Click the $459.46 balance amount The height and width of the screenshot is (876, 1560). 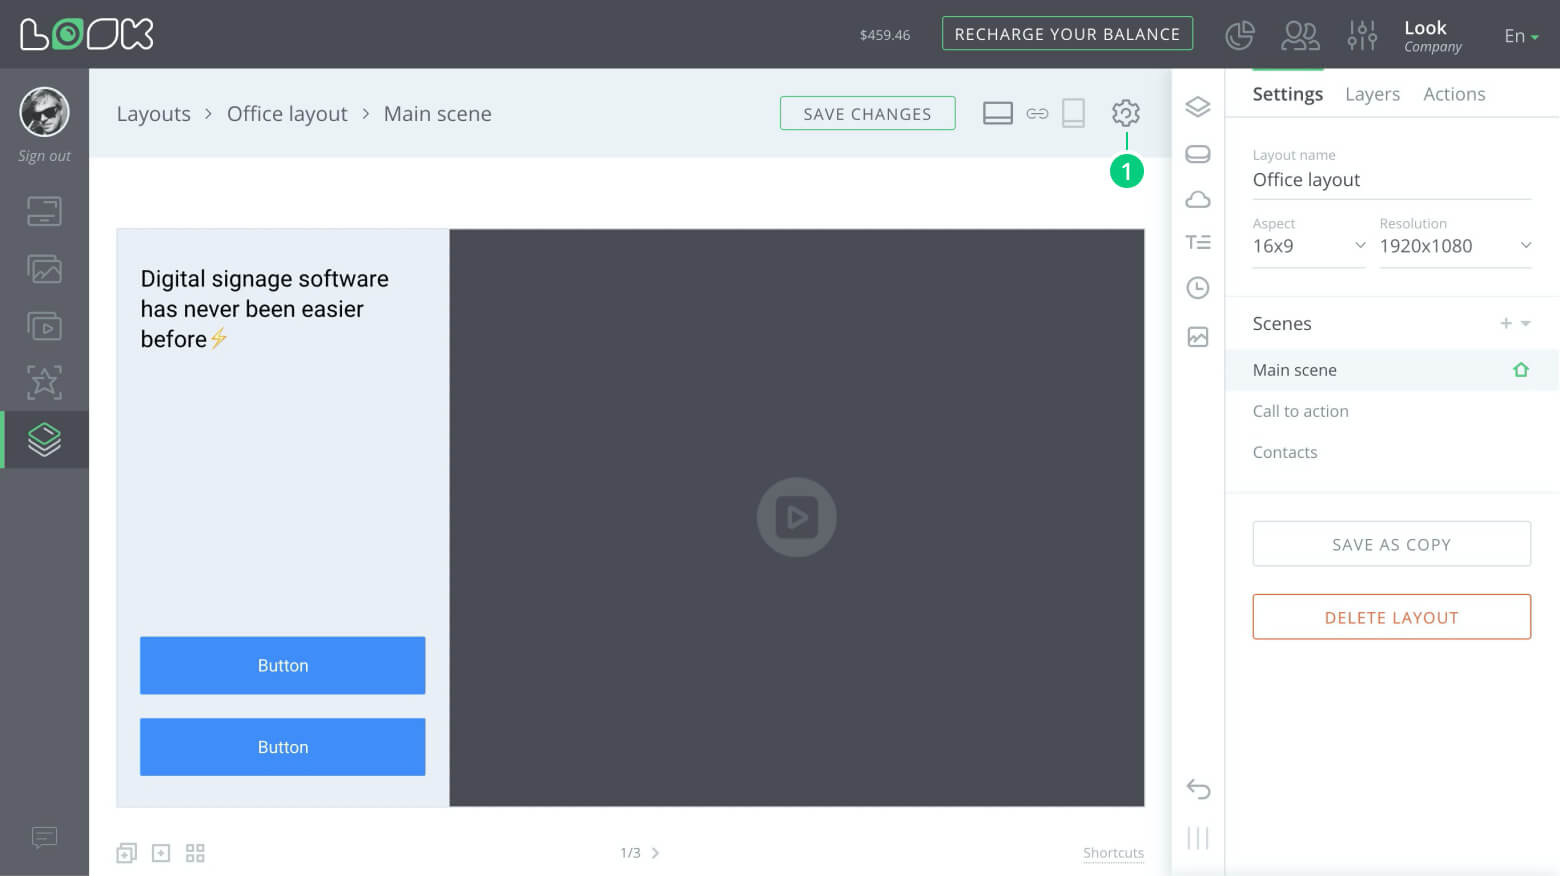click(x=885, y=35)
